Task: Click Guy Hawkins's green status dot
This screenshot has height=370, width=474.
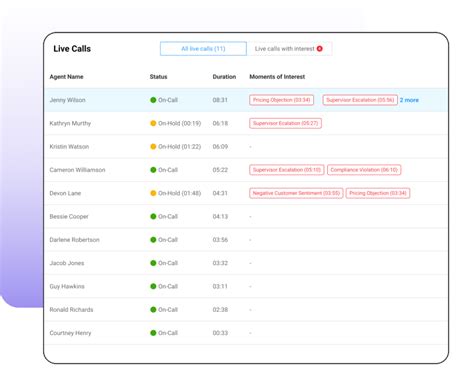Action: click(153, 286)
